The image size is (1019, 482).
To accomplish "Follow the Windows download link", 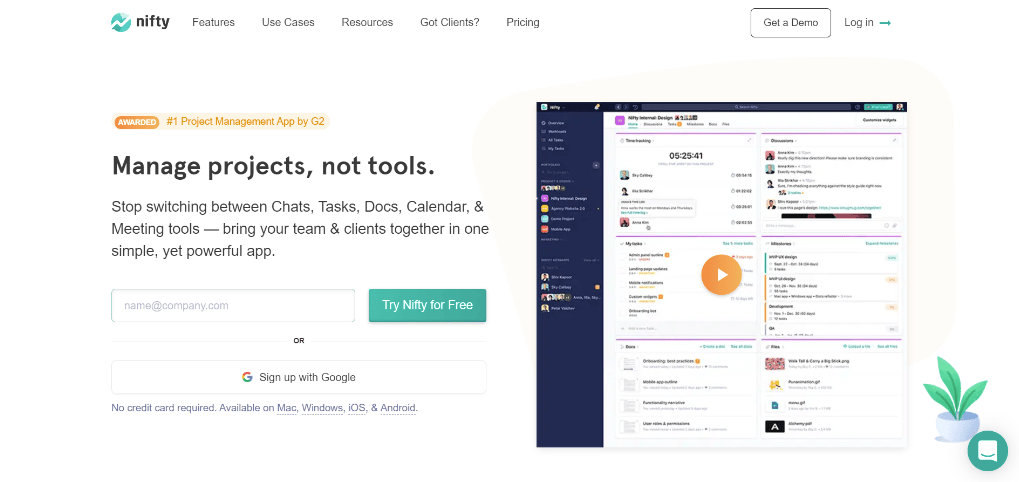I will pyautogui.click(x=322, y=408).
